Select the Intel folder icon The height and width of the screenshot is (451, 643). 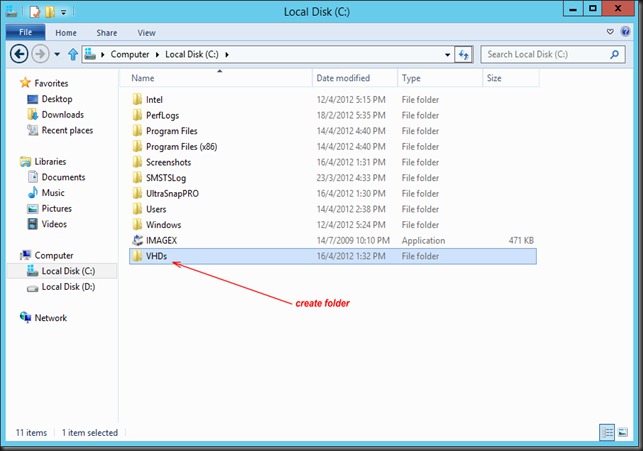click(137, 100)
